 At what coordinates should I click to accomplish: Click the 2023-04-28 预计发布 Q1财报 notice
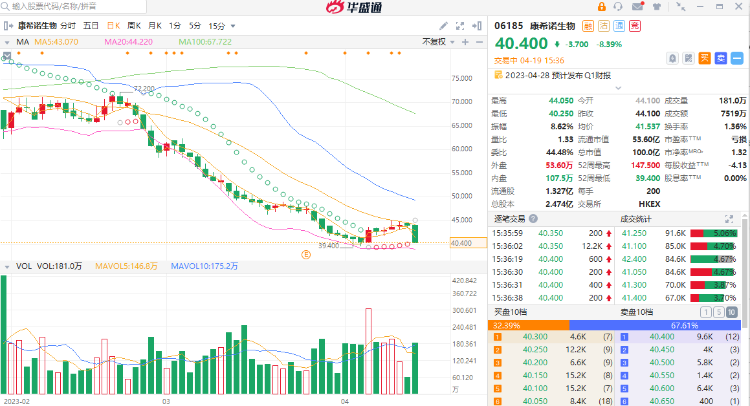click(x=558, y=75)
